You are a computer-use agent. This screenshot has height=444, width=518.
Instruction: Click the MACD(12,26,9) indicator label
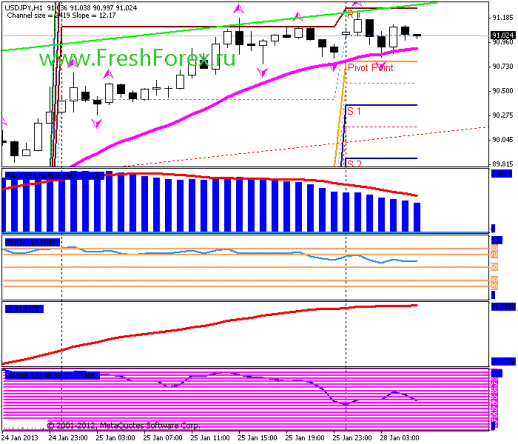pos(53,175)
